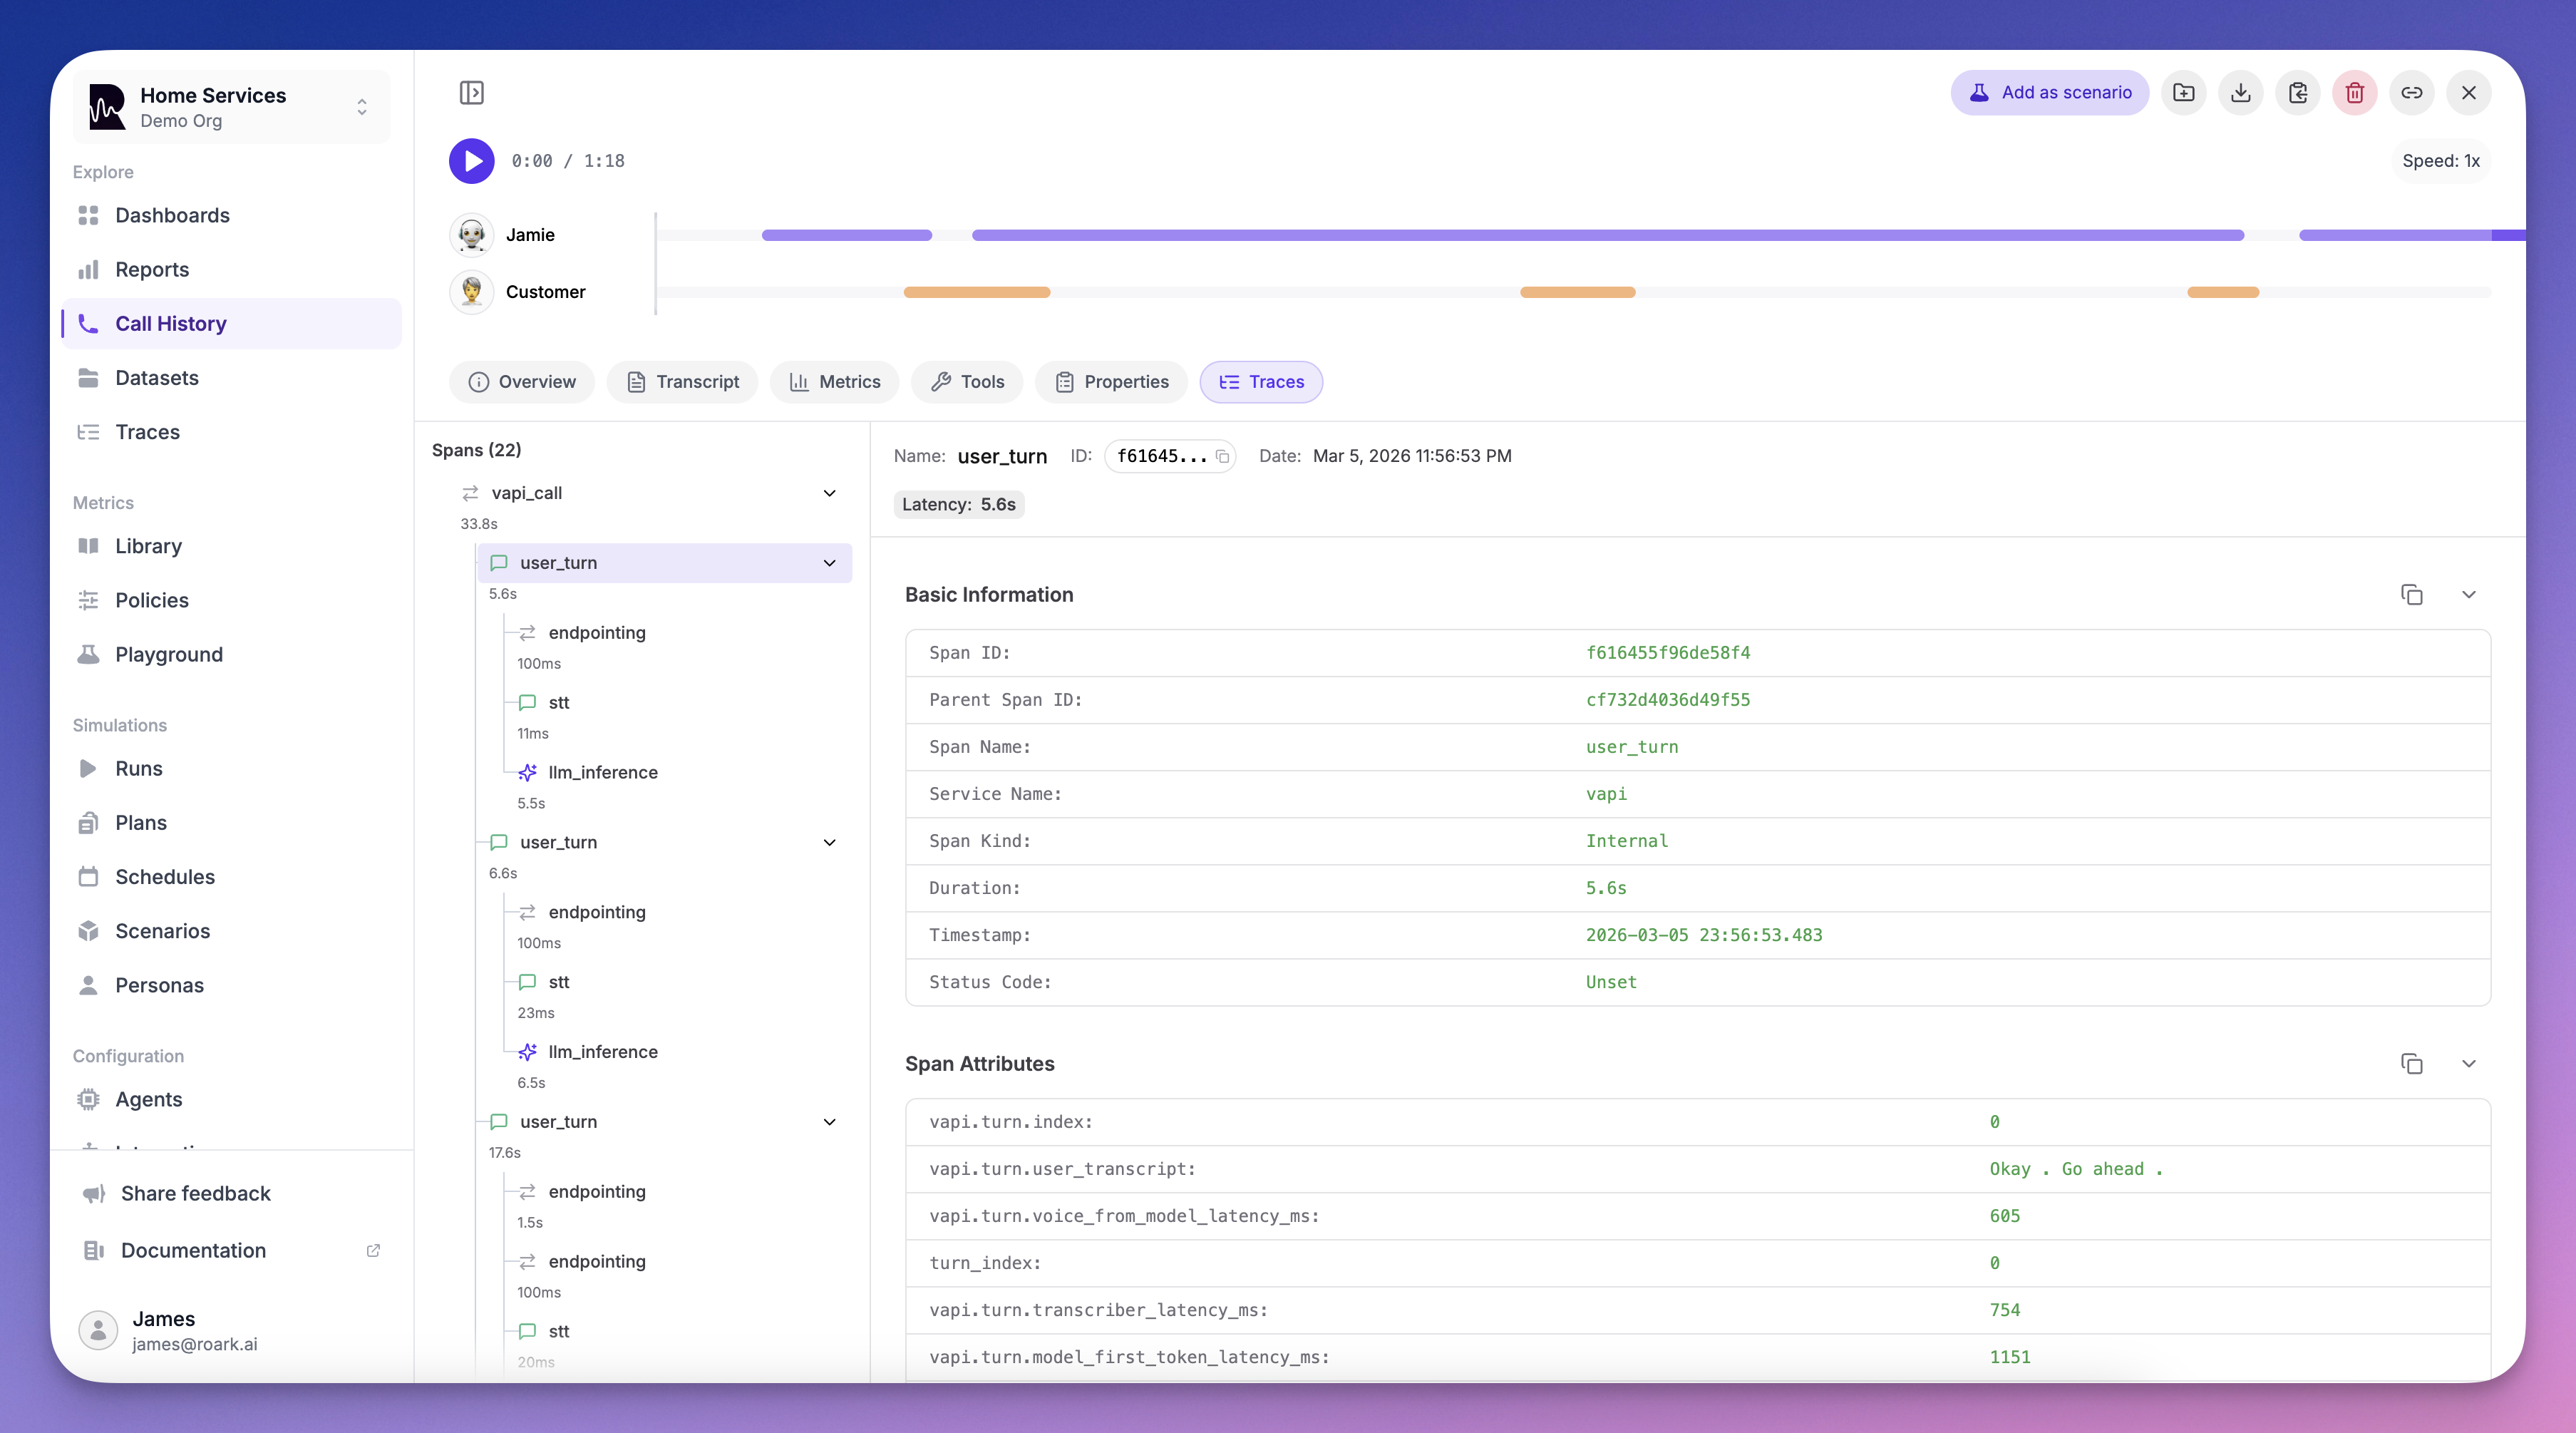The width and height of the screenshot is (2576, 1433).
Task: Close the call detail panel
Action: [2469, 93]
